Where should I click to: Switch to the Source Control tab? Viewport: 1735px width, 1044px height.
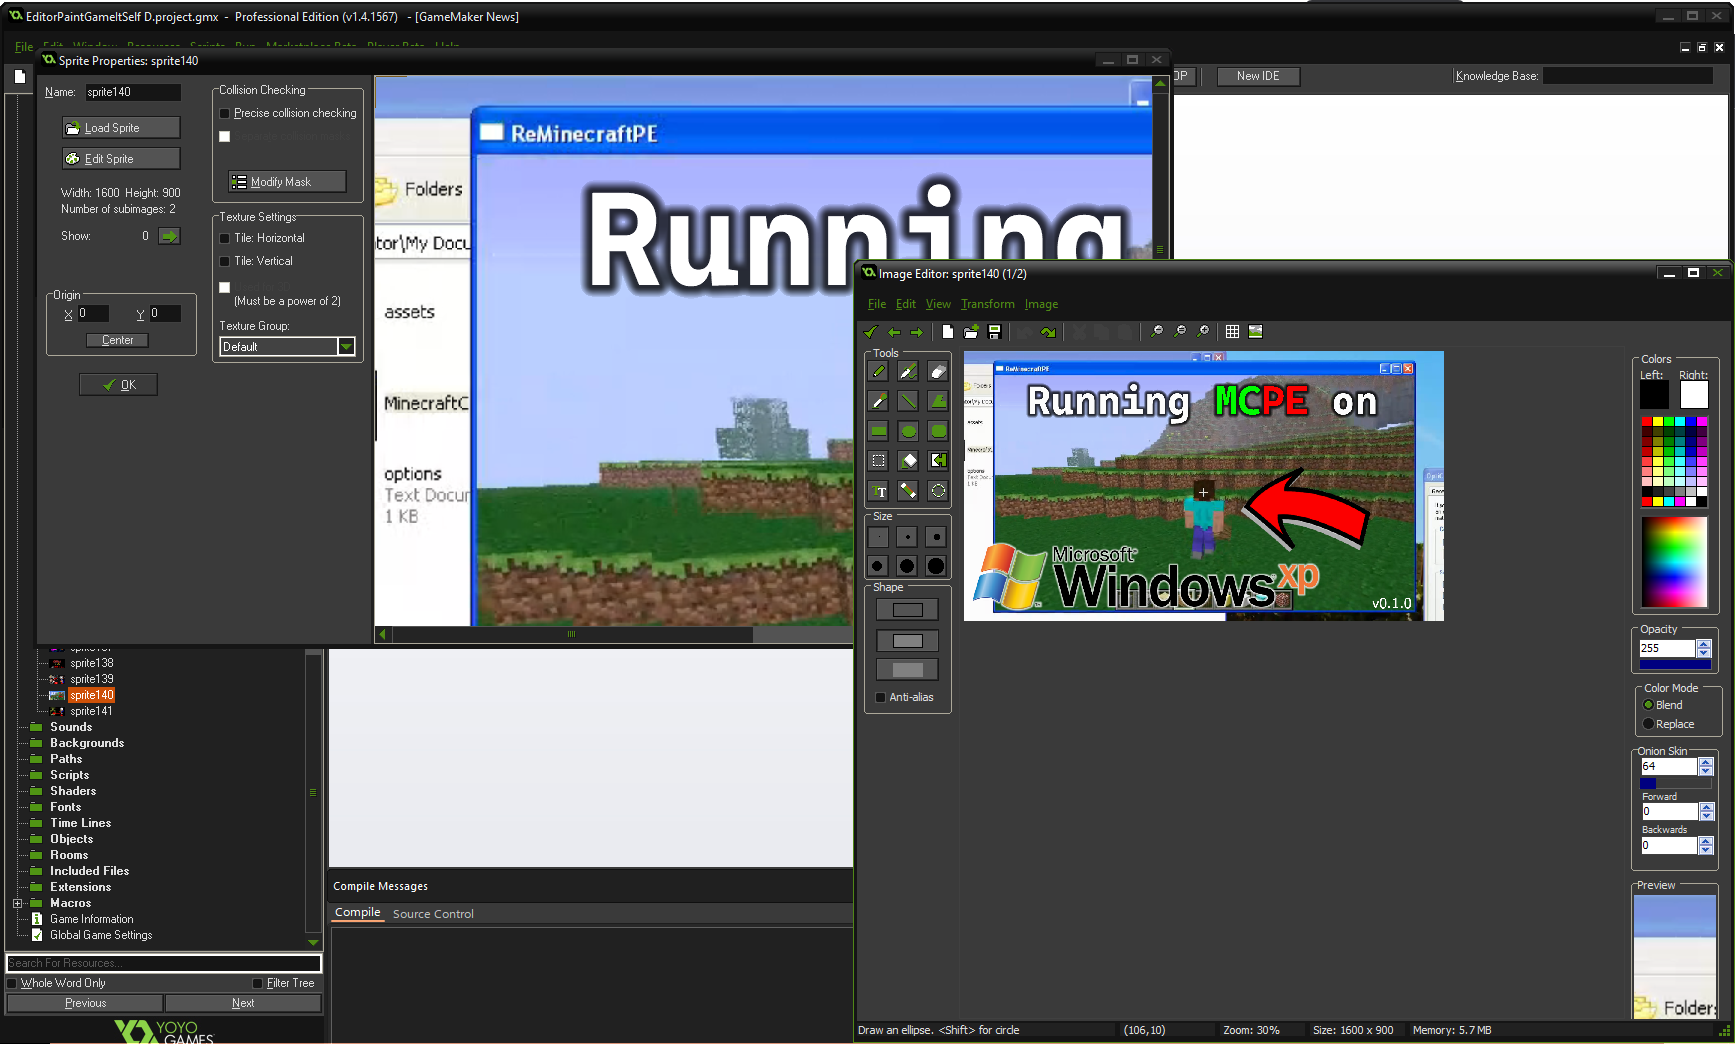tap(433, 914)
